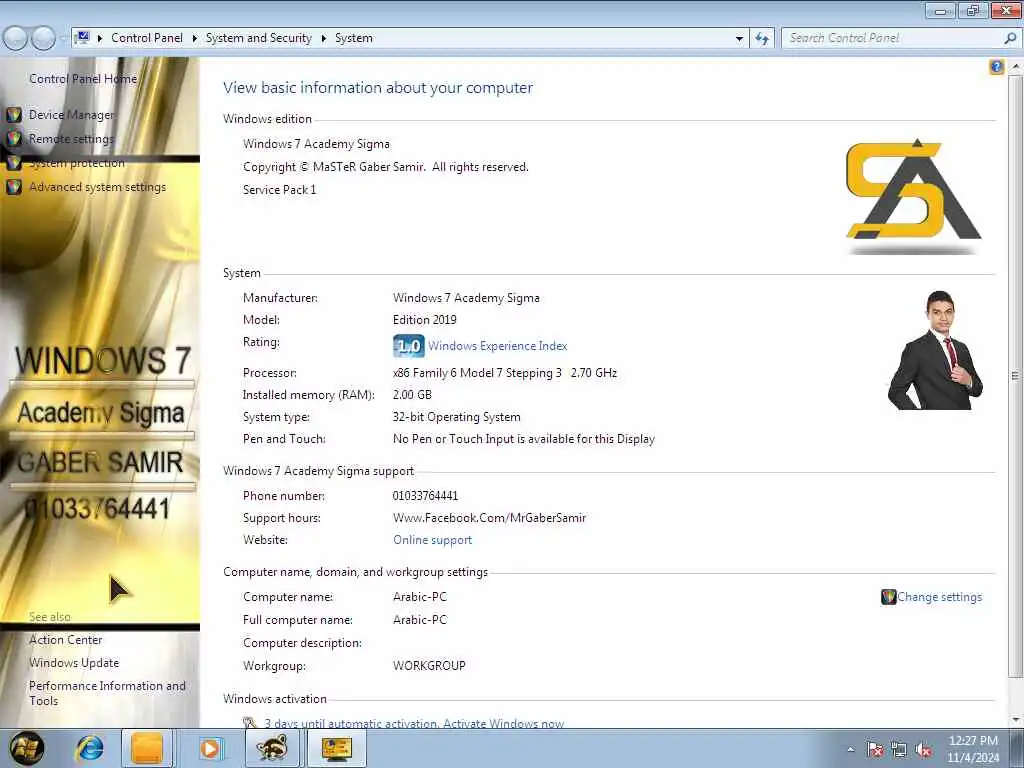The image size is (1024, 768).
Task: Expand the arrow before Control Panel breadcrumb
Action: [x=99, y=39]
